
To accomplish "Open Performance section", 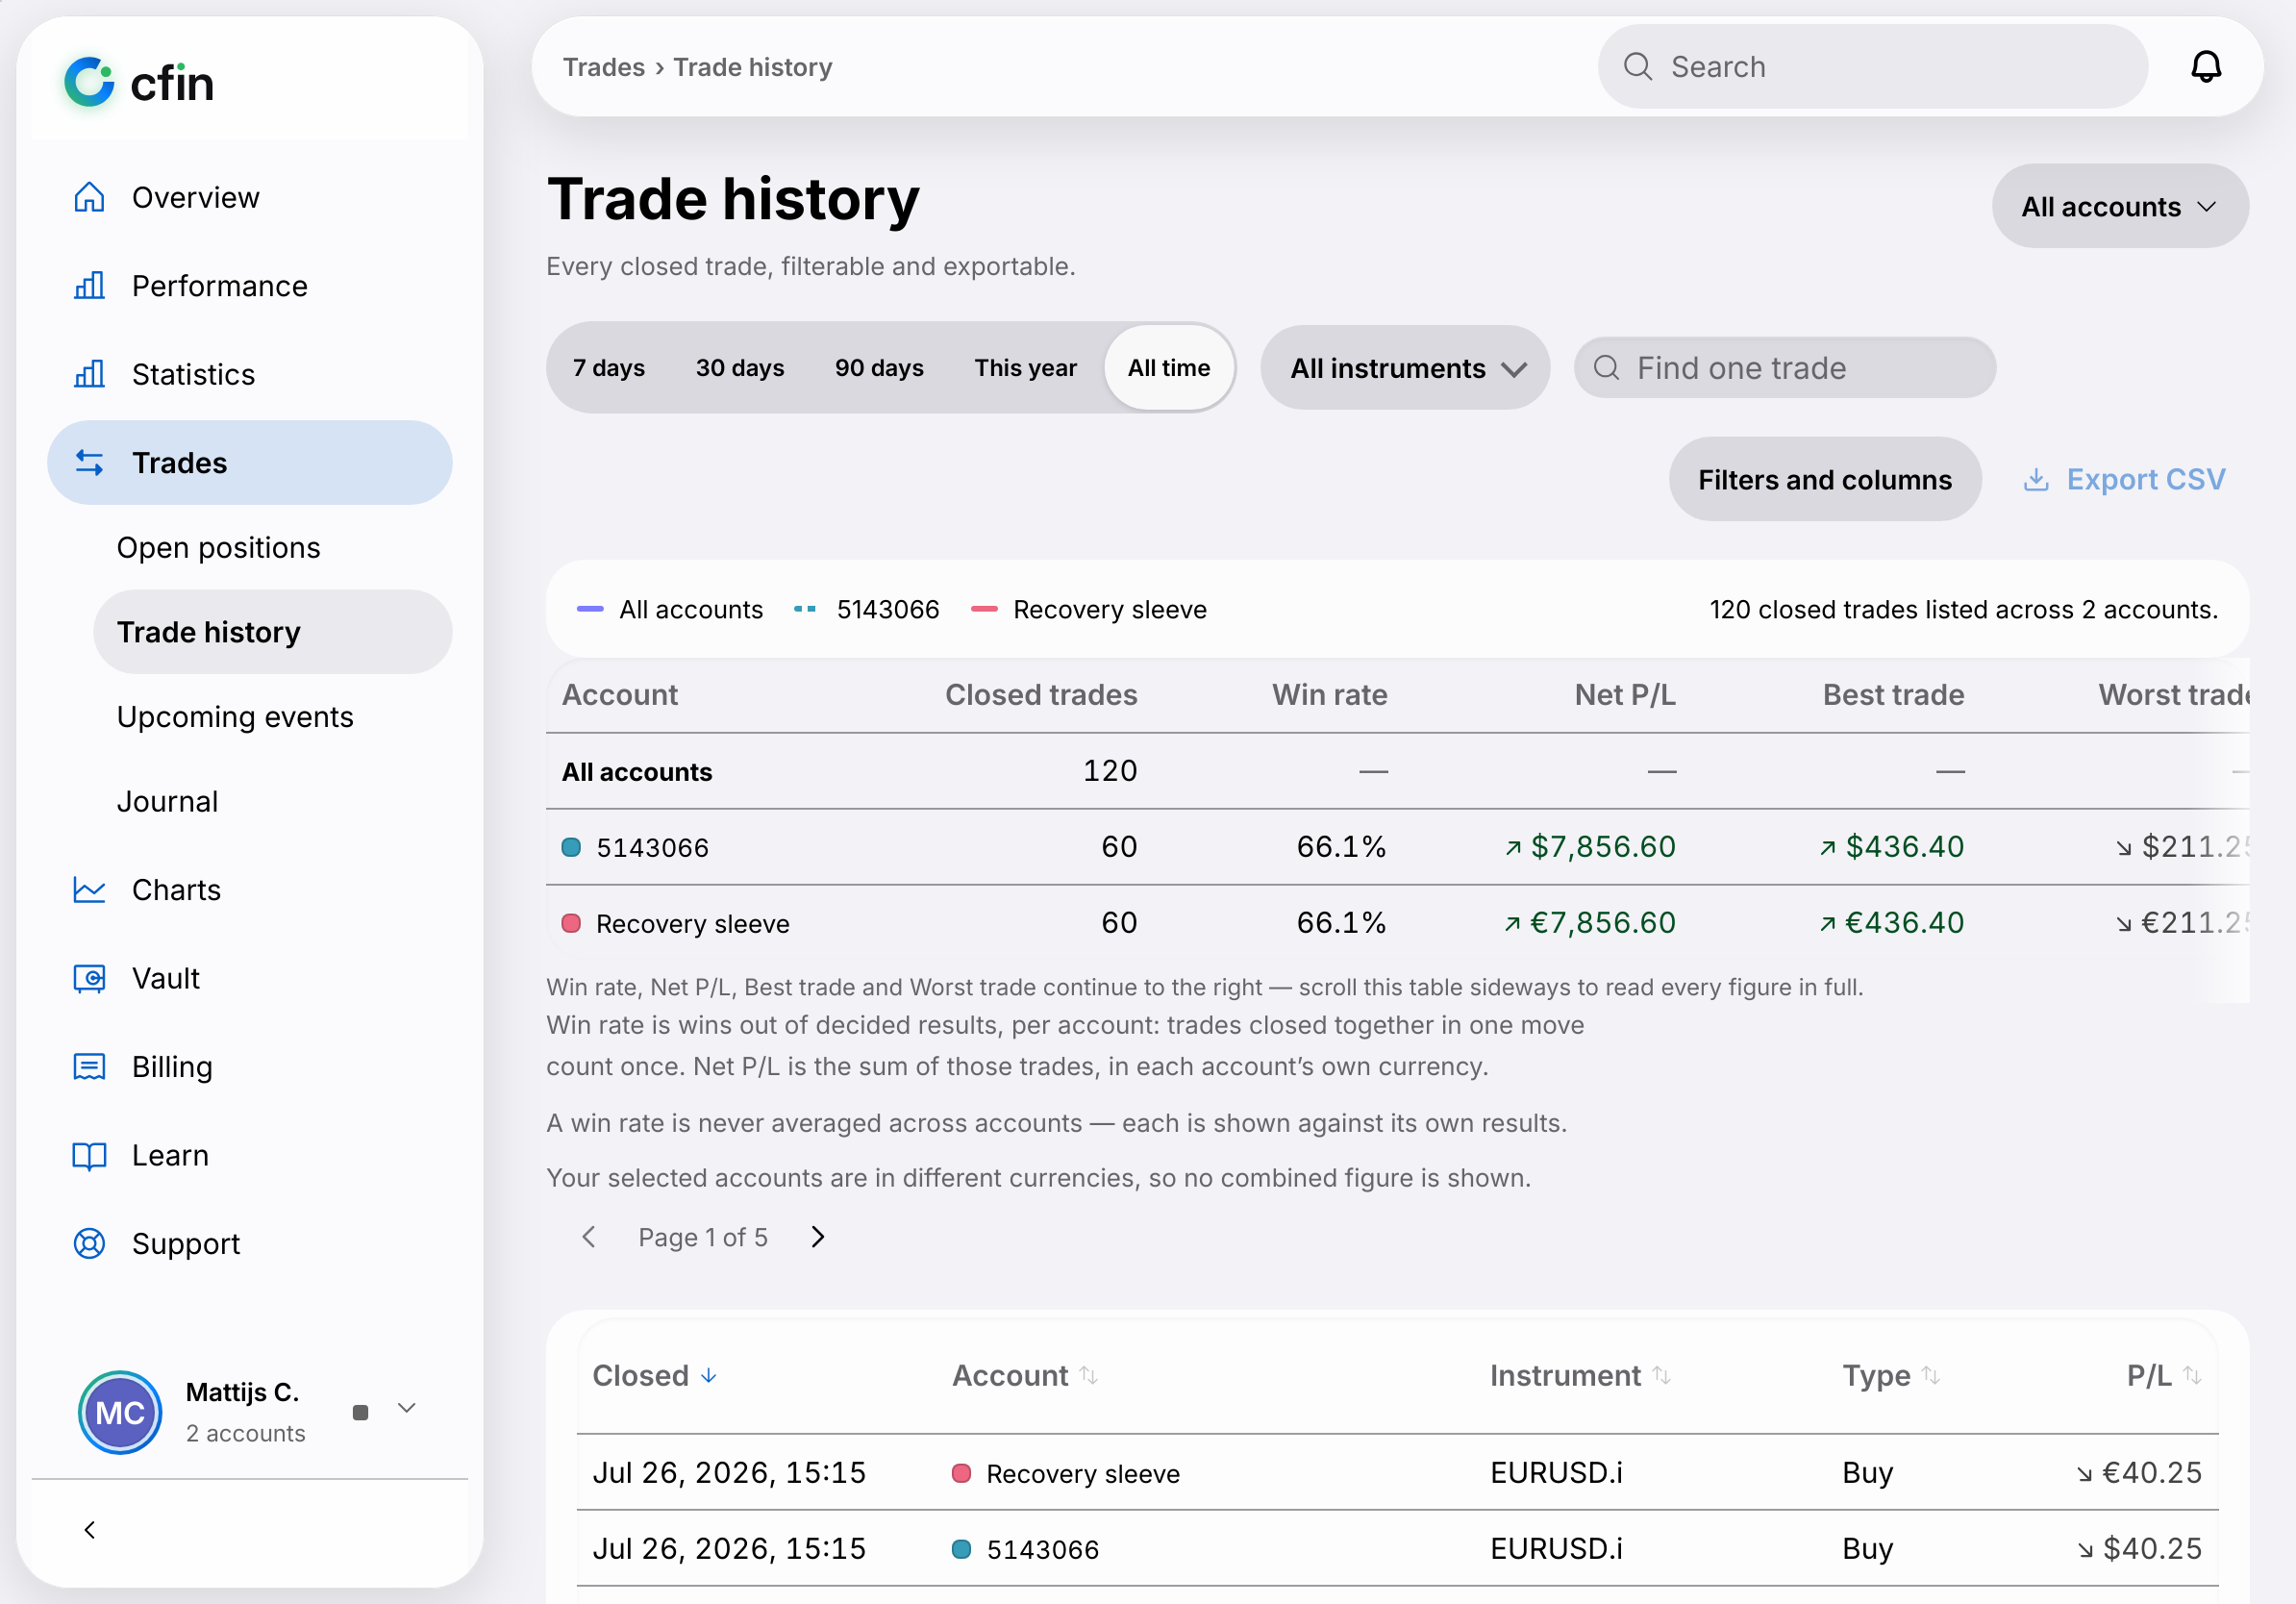I will tap(249, 286).
